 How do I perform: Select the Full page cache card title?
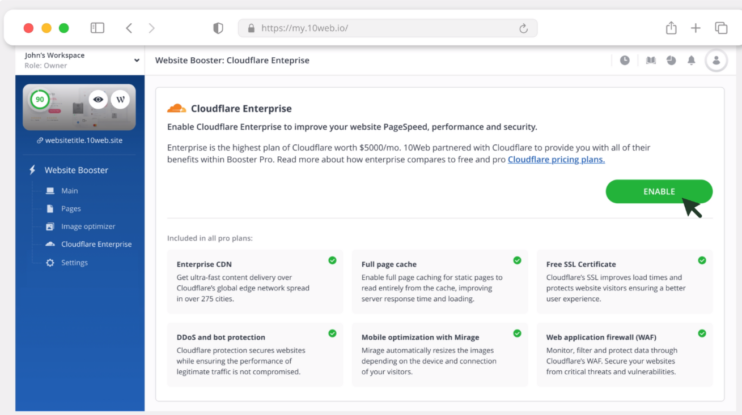click(x=389, y=265)
